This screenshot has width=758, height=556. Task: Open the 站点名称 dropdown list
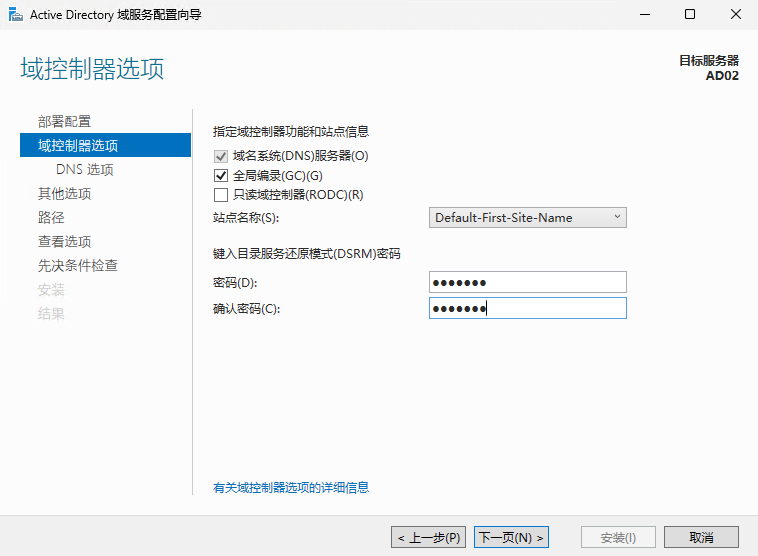[x=527, y=217]
